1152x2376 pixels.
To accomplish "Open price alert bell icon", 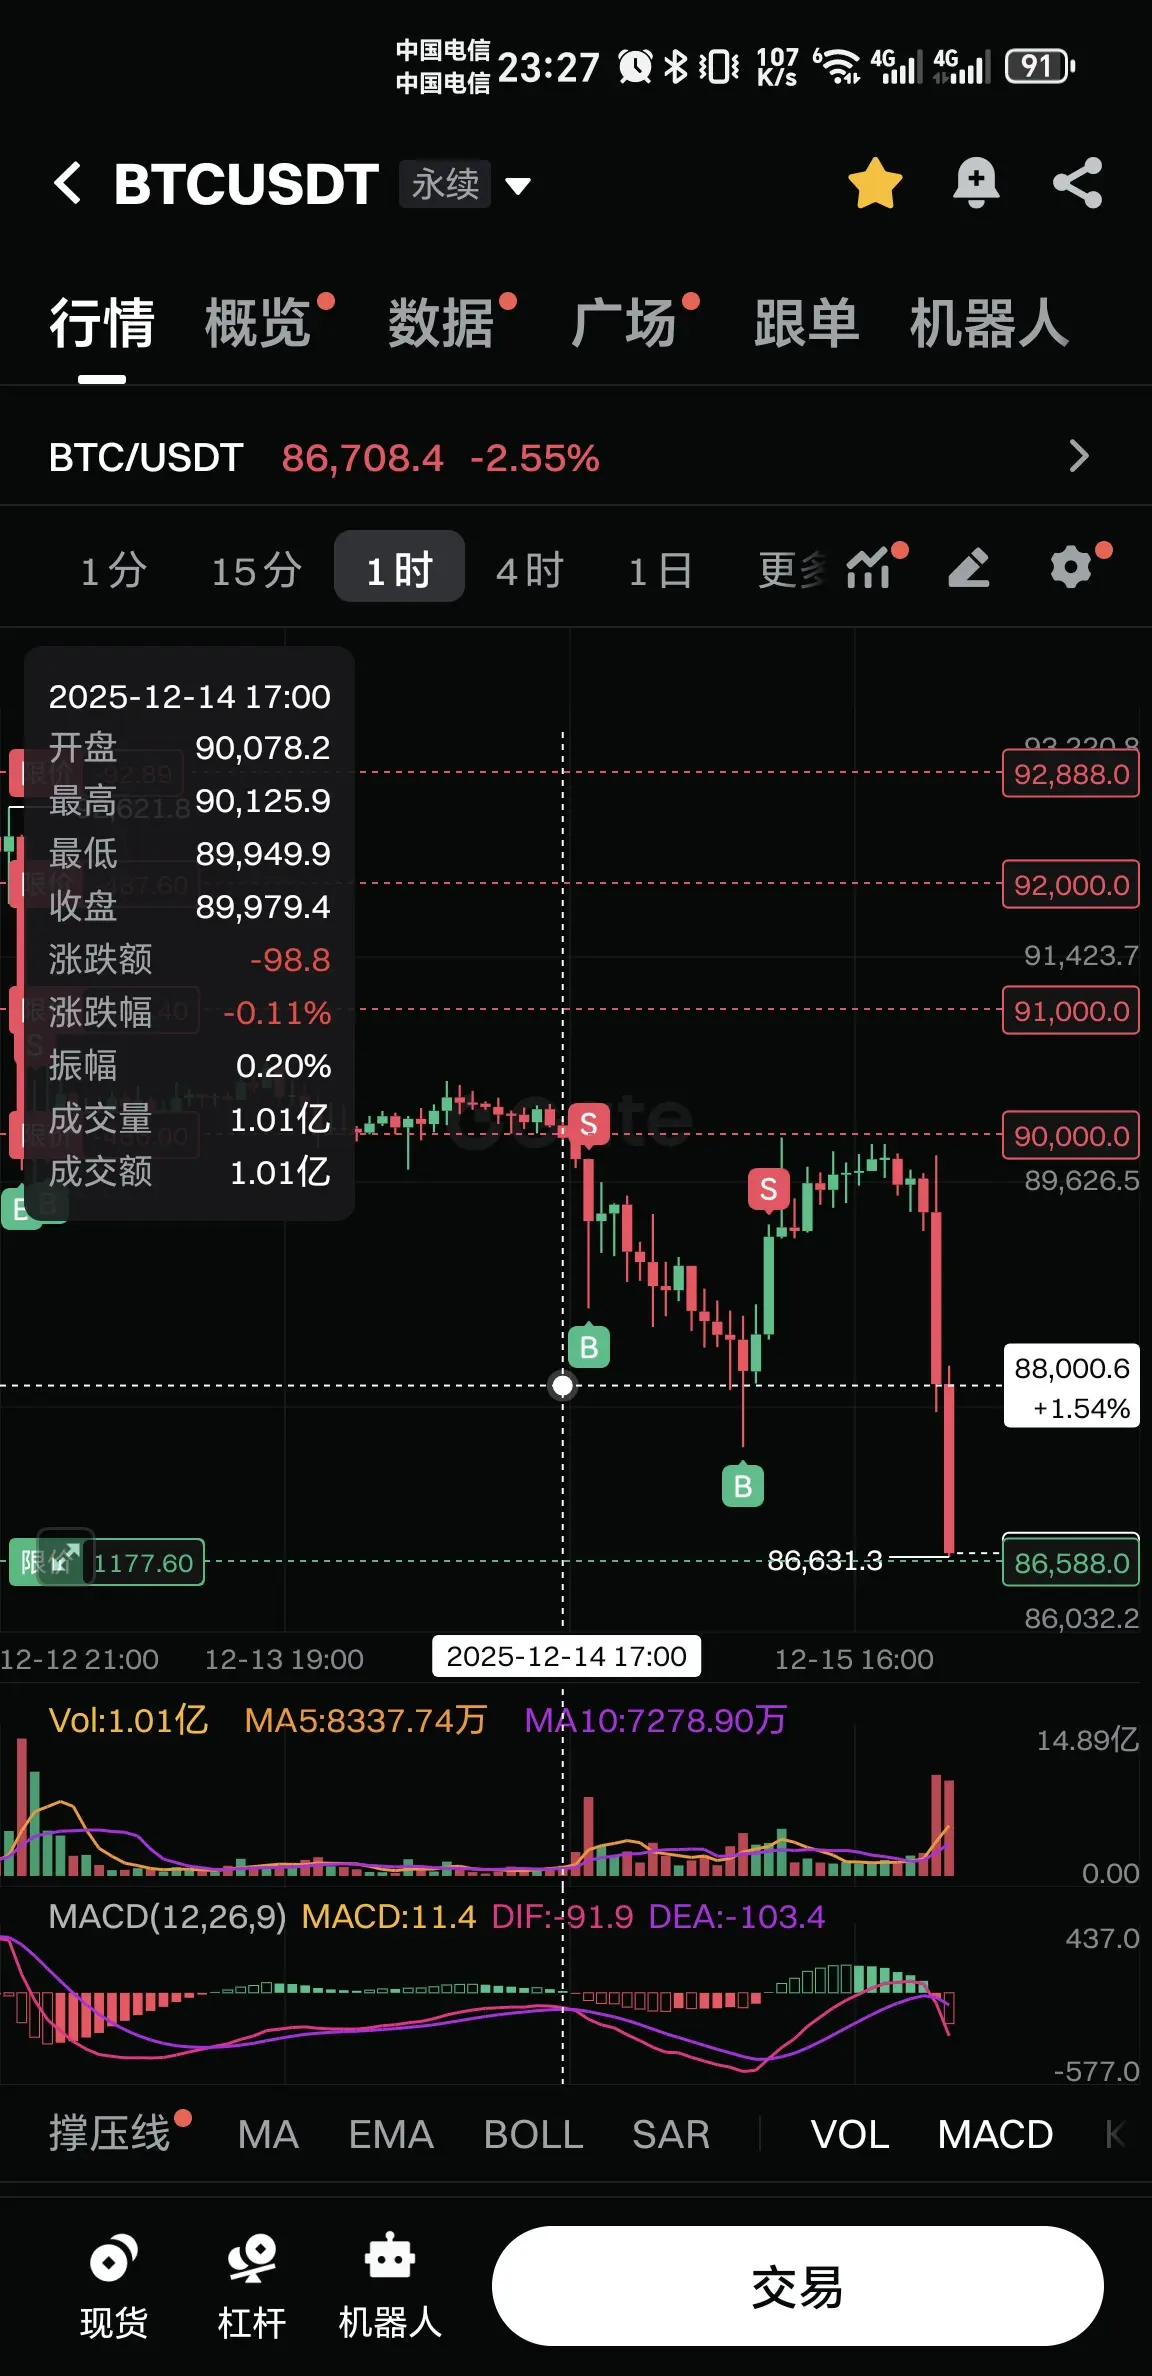I will pos(976,183).
